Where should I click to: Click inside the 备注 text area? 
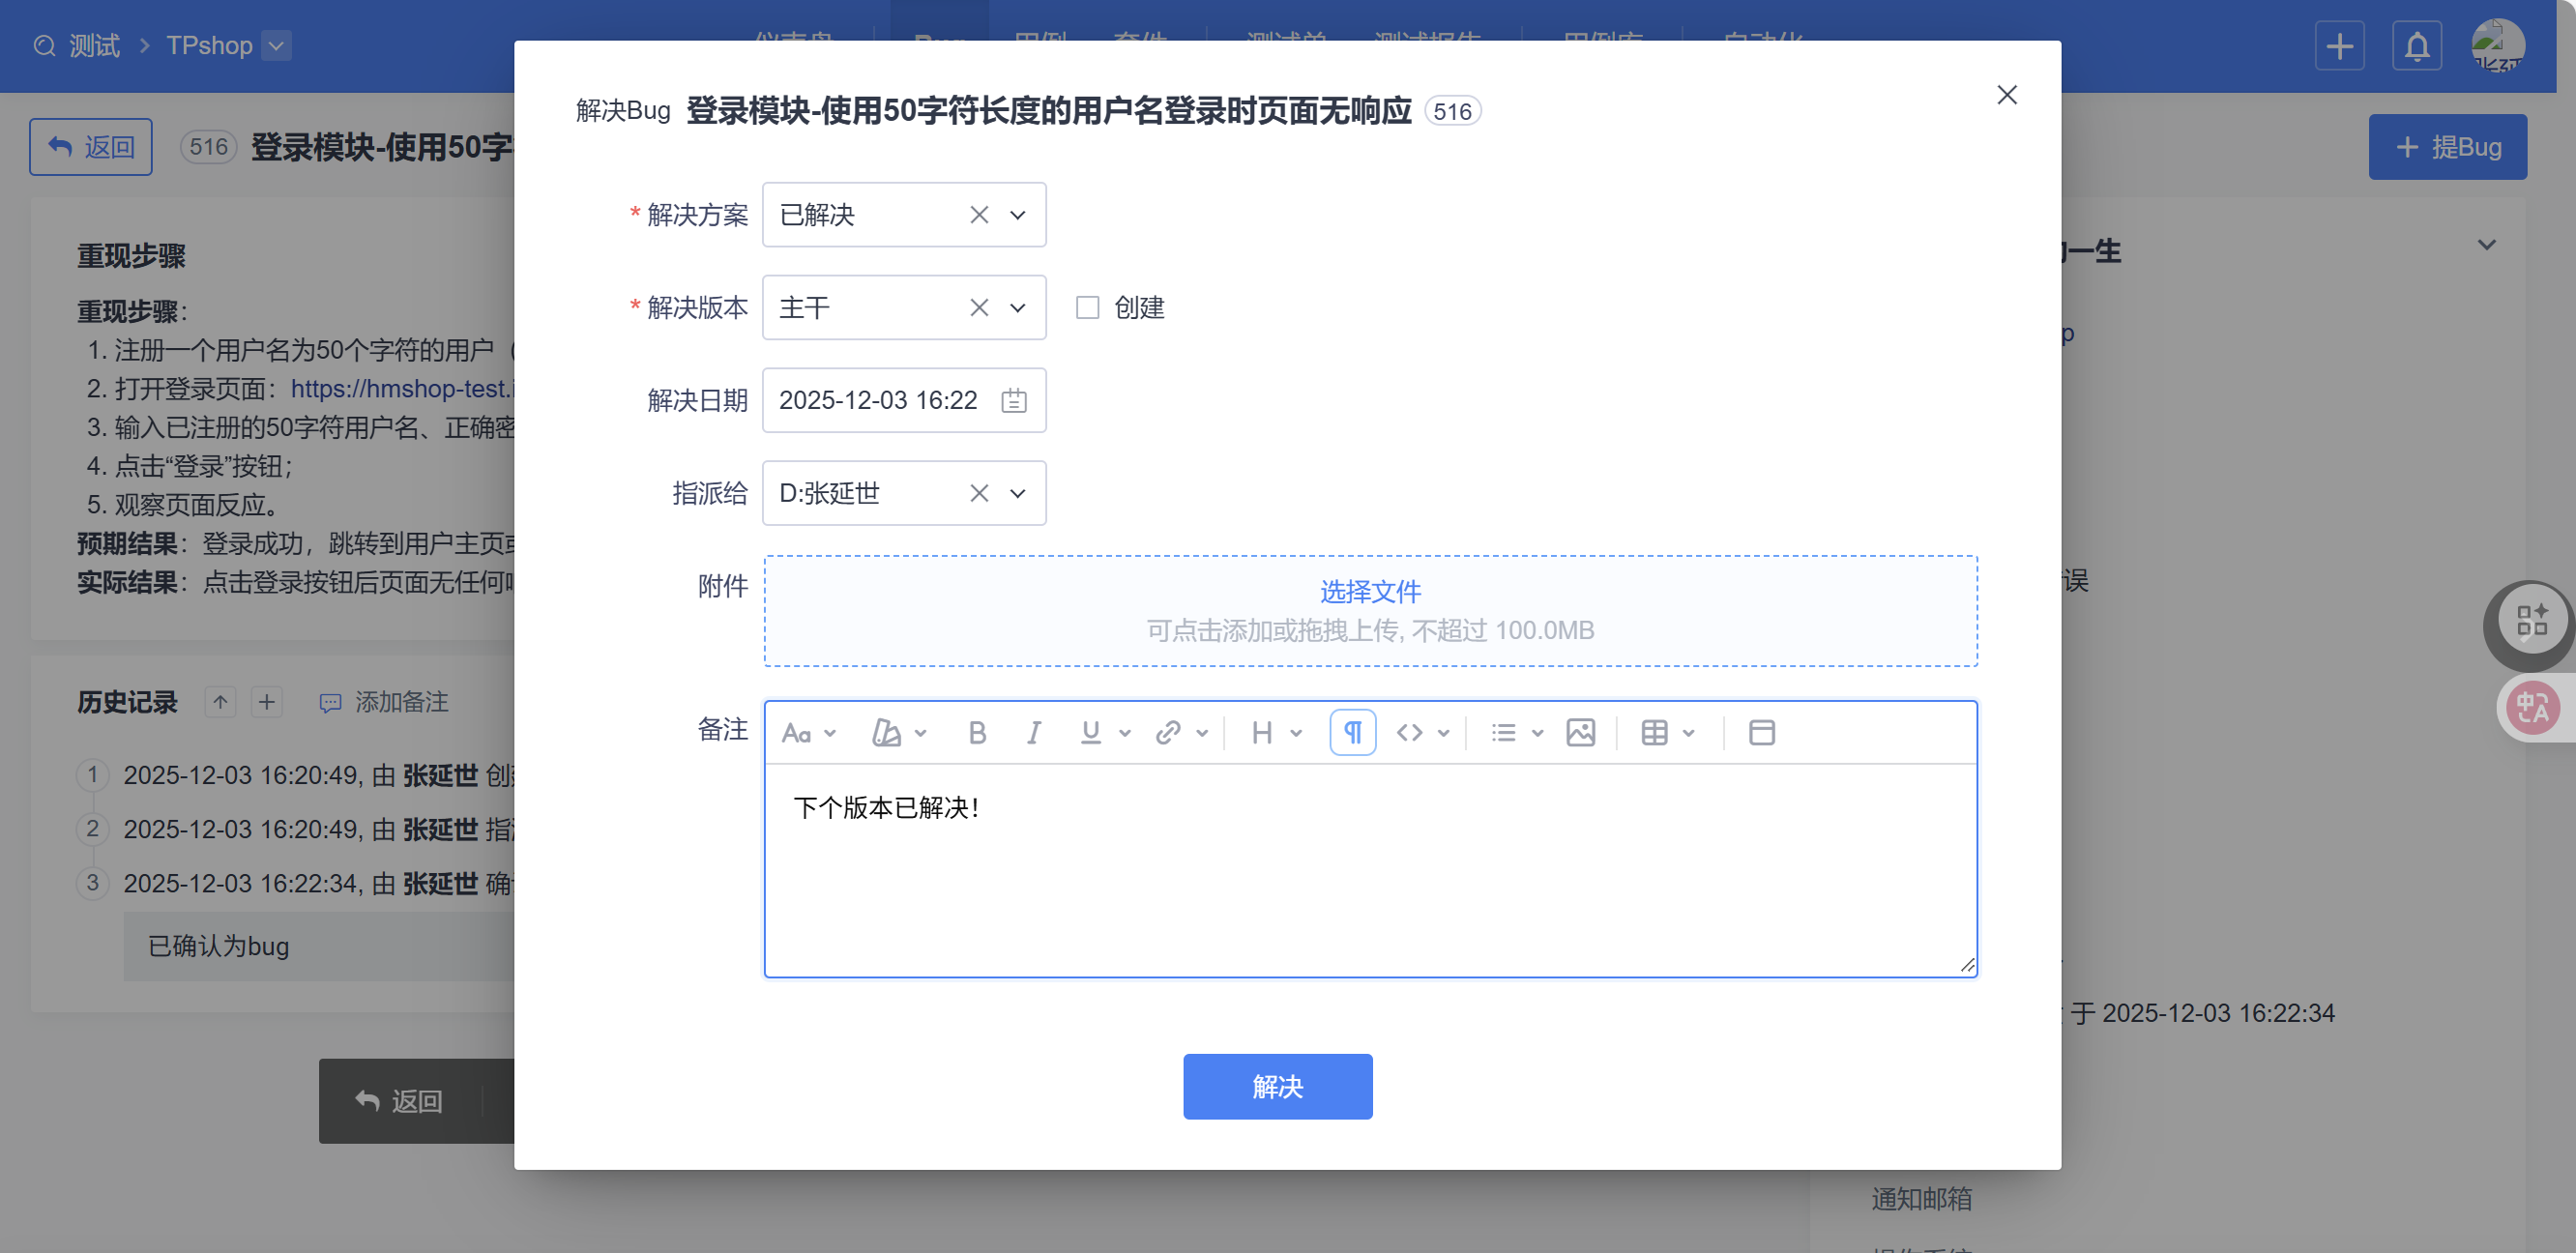coord(1370,870)
